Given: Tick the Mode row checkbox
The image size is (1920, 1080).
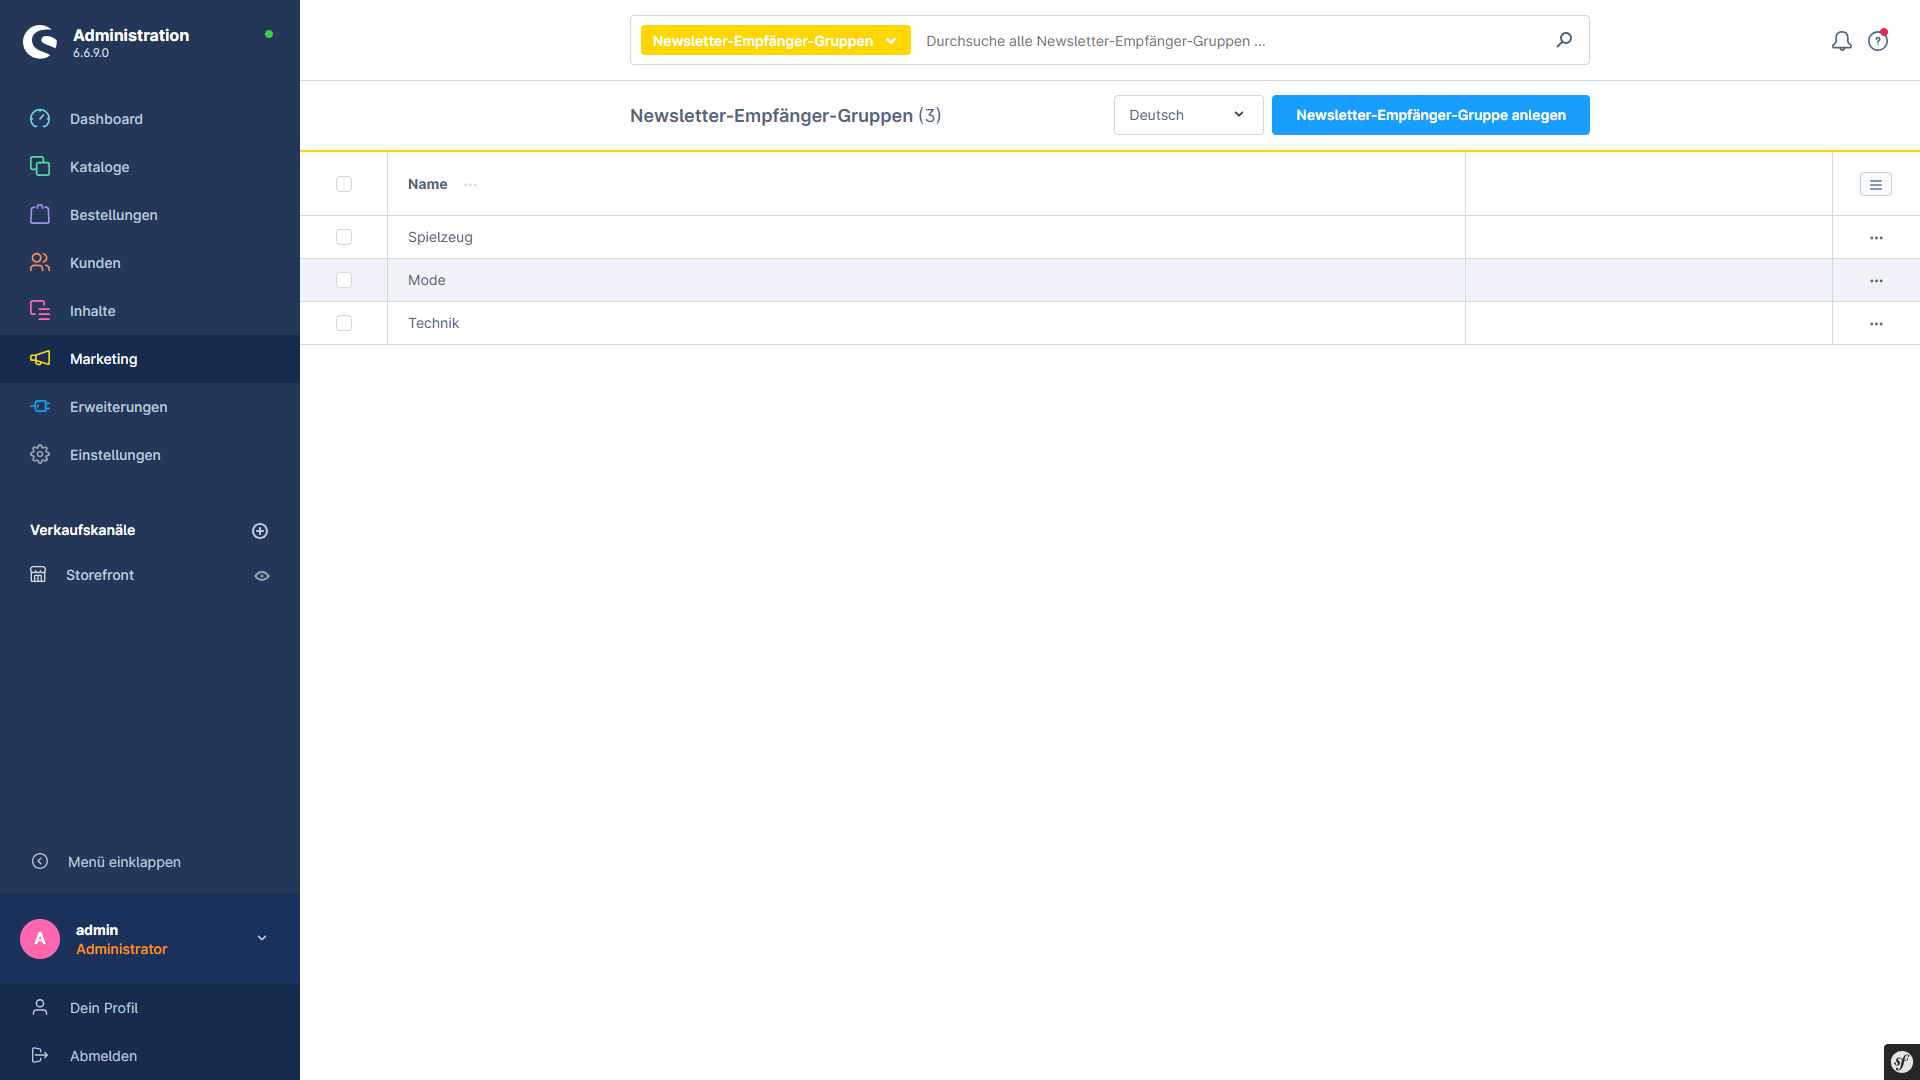Looking at the screenshot, I should pos(344,280).
